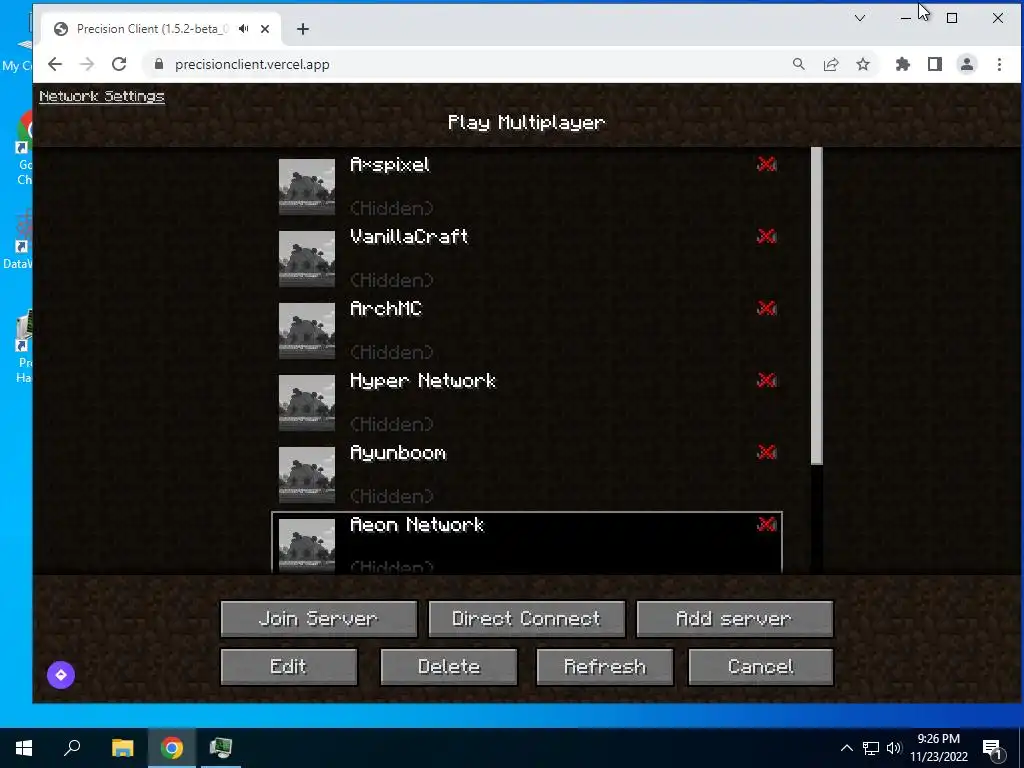The height and width of the screenshot is (768, 1024).
Task: Open a new browser tab
Action: pos(302,29)
